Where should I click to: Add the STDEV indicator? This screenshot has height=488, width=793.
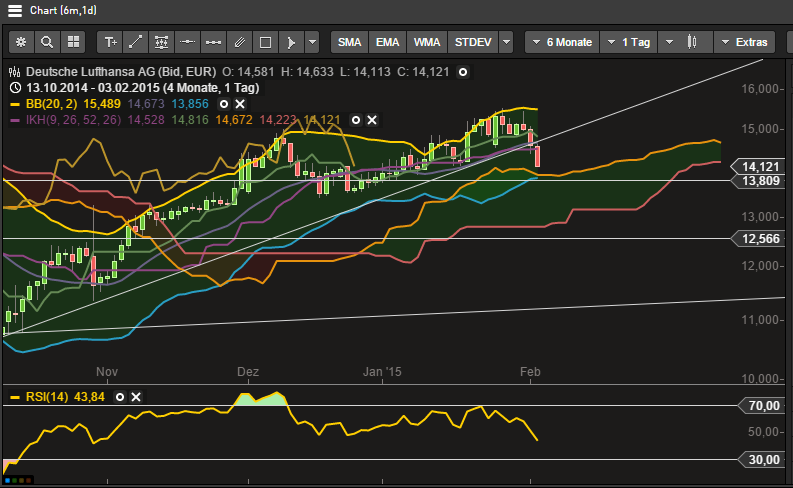473,42
